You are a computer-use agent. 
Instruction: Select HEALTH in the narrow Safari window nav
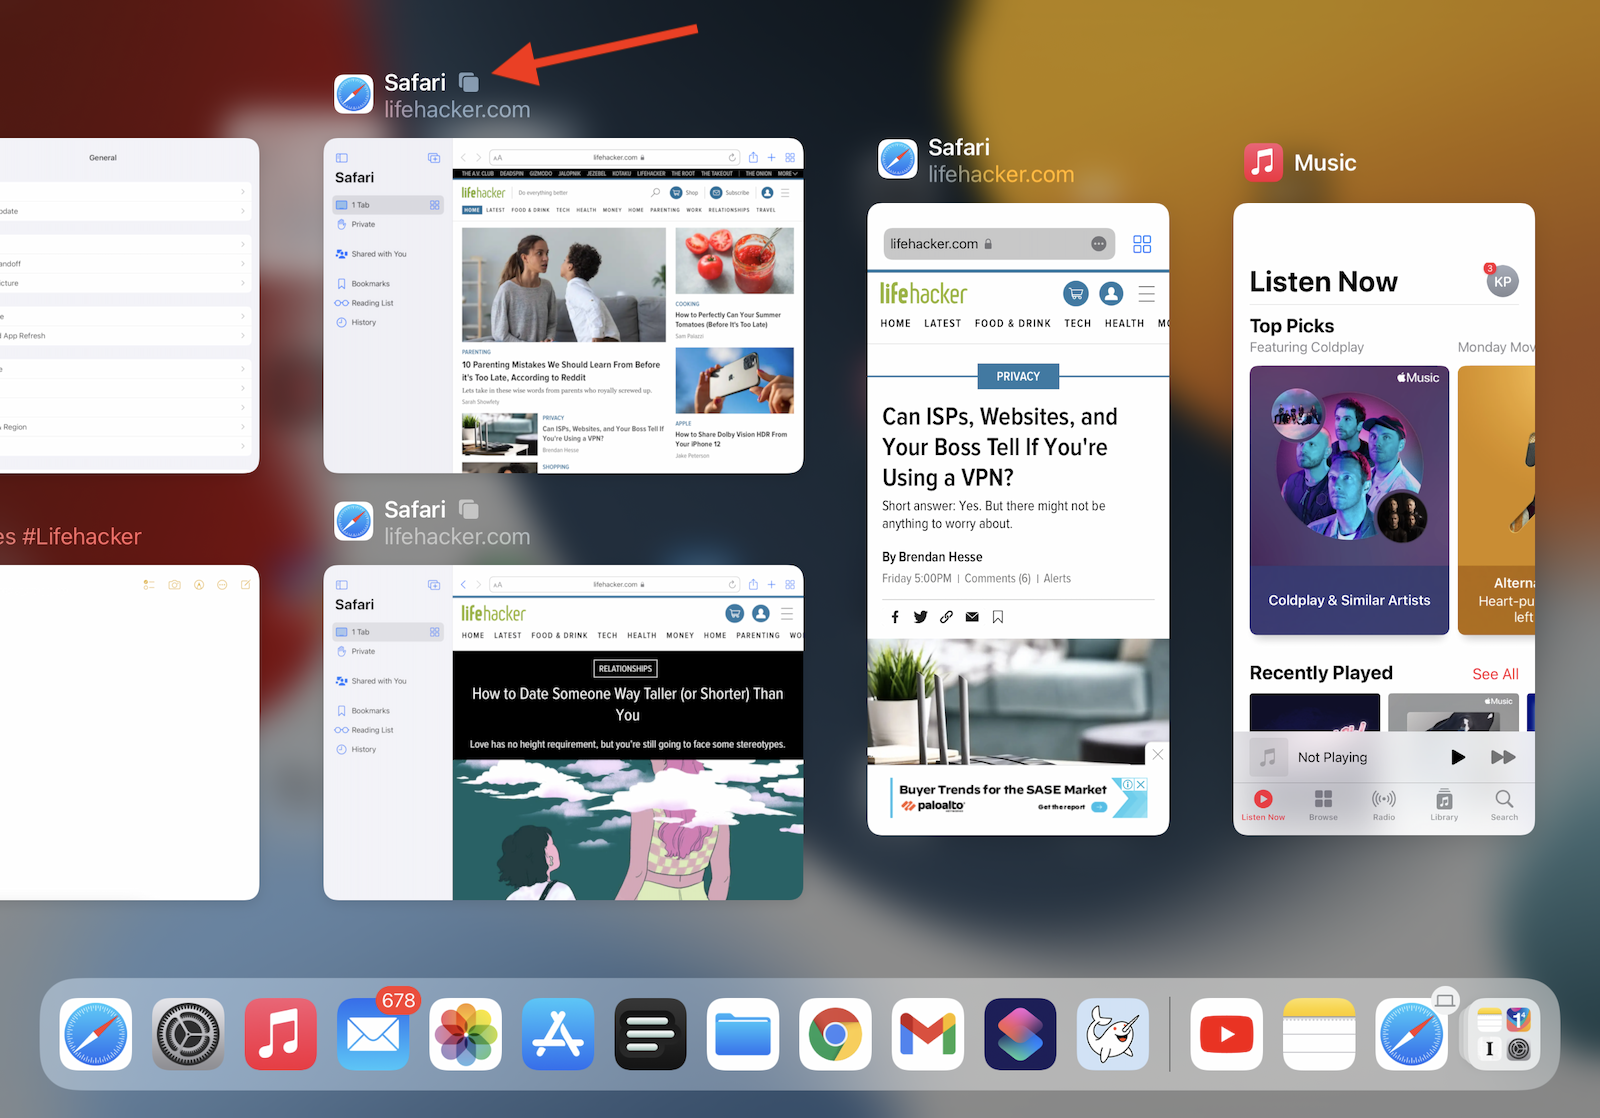point(1124,324)
